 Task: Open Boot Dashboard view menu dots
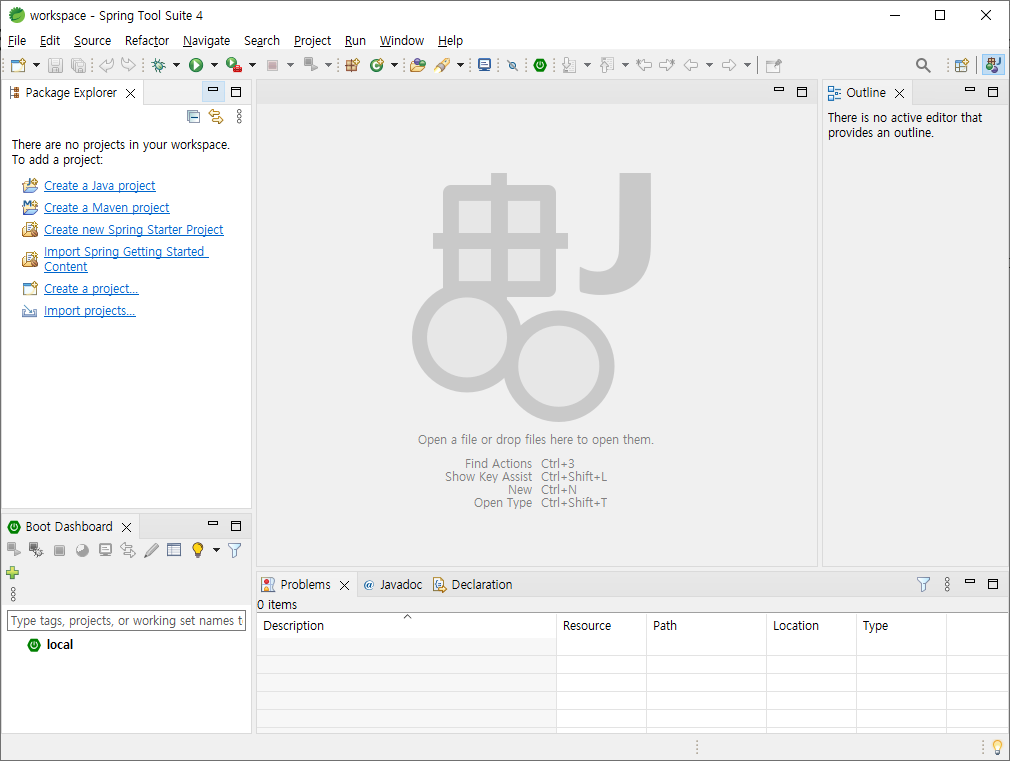point(13,593)
